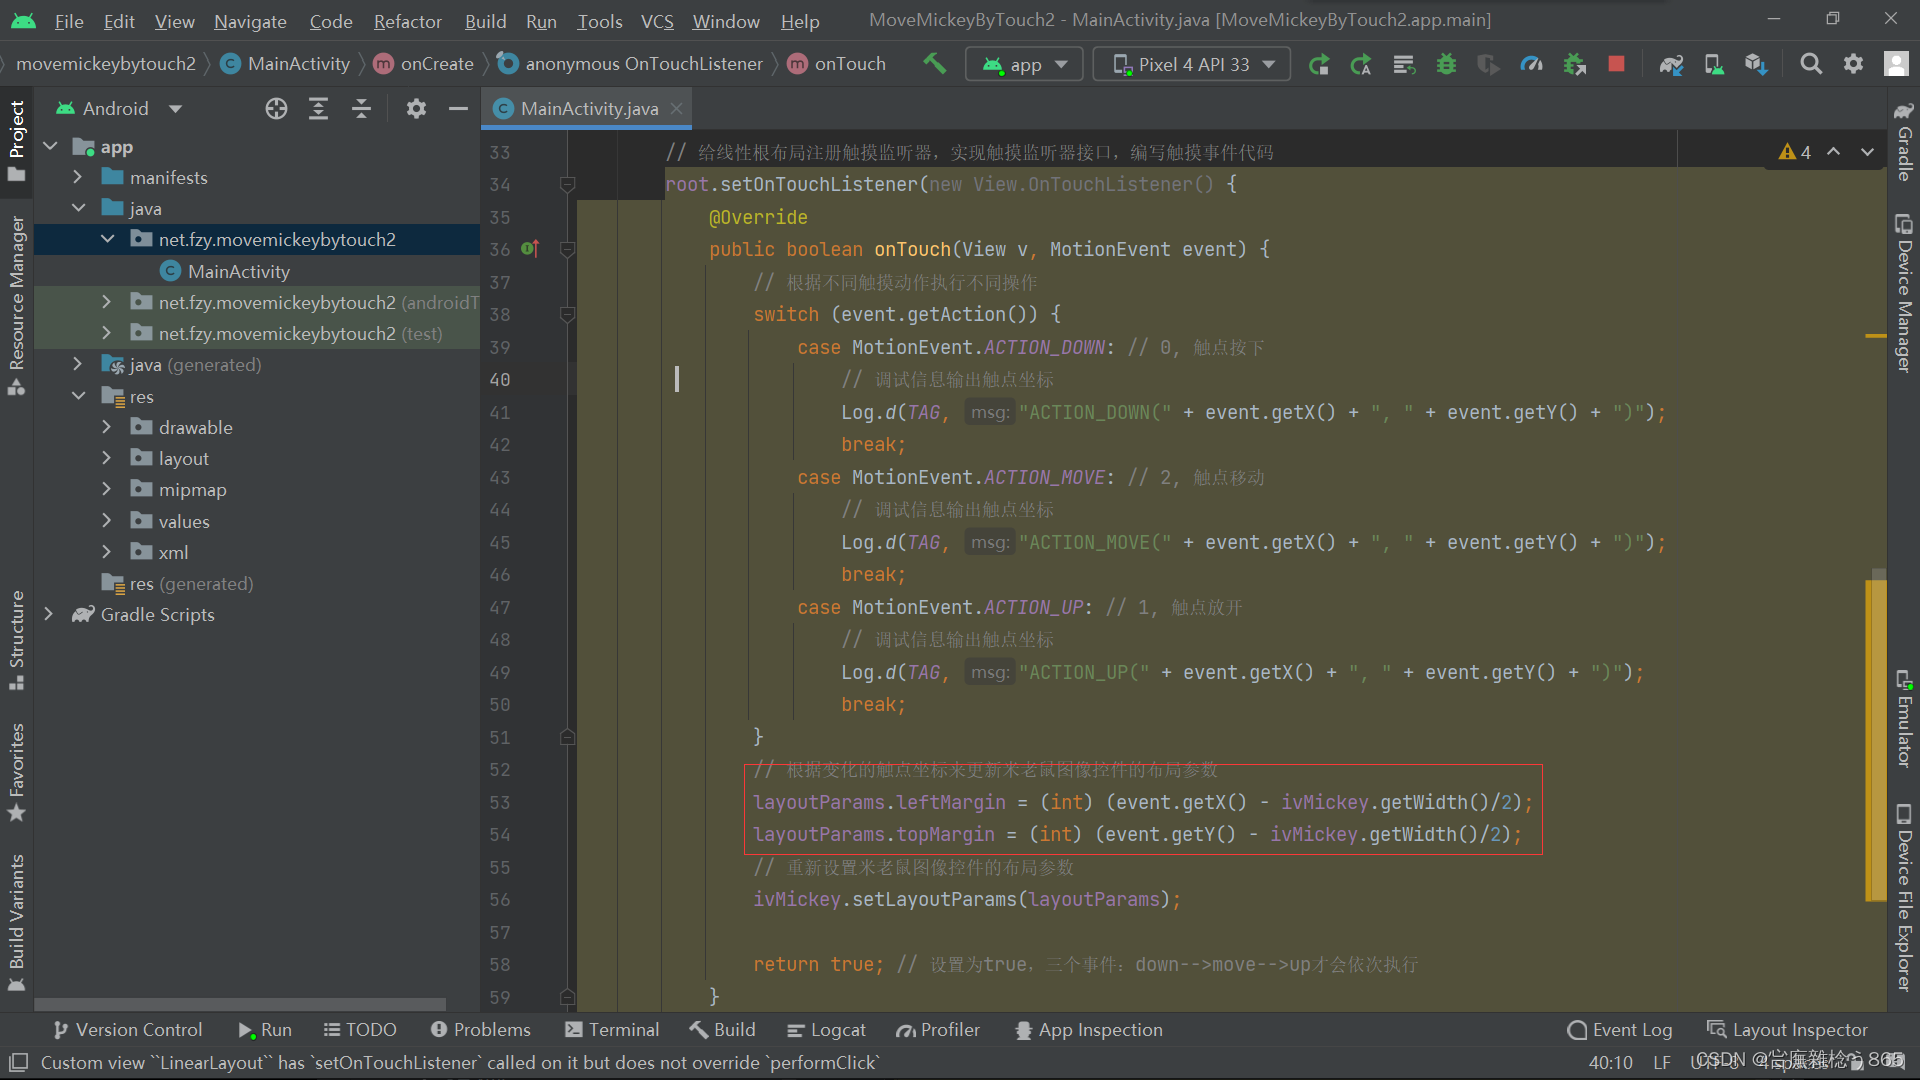This screenshot has width=1920, height=1080.
Task: Click the 40:10 cursor position indicator
Action: (1610, 1062)
